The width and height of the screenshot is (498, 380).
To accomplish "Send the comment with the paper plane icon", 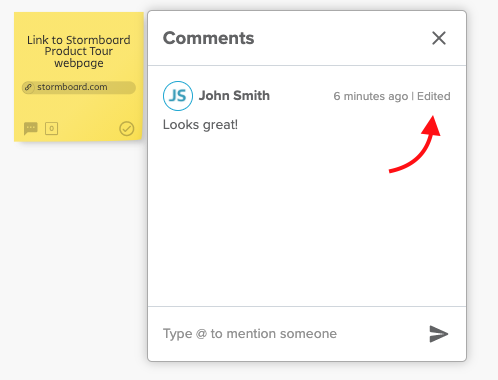I will (x=439, y=334).
